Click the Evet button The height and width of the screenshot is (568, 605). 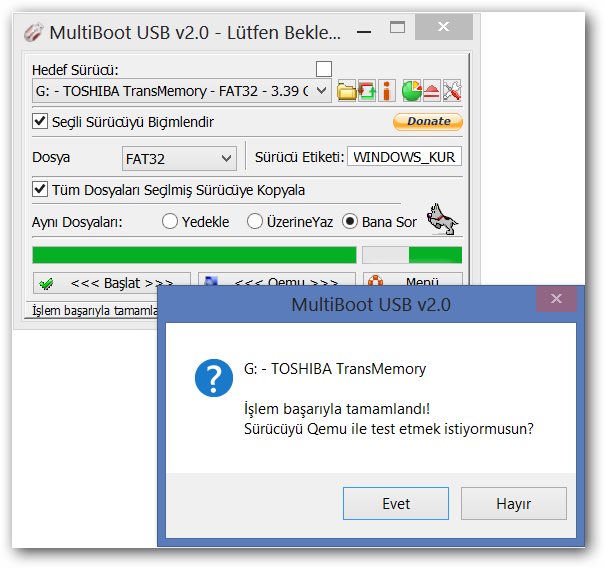click(x=396, y=504)
